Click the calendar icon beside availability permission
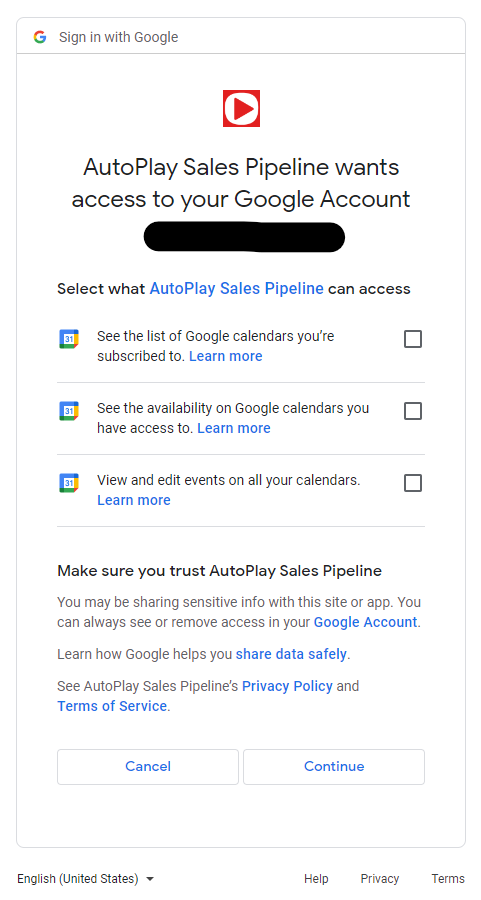 pyautogui.click(x=69, y=411)
